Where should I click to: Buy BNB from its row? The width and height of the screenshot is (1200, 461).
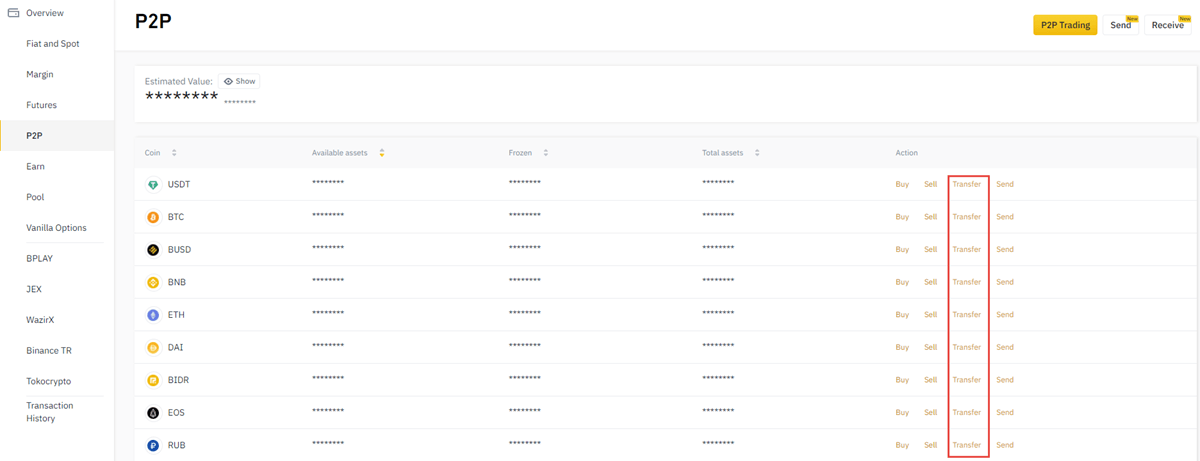click(x=902, y=283)
